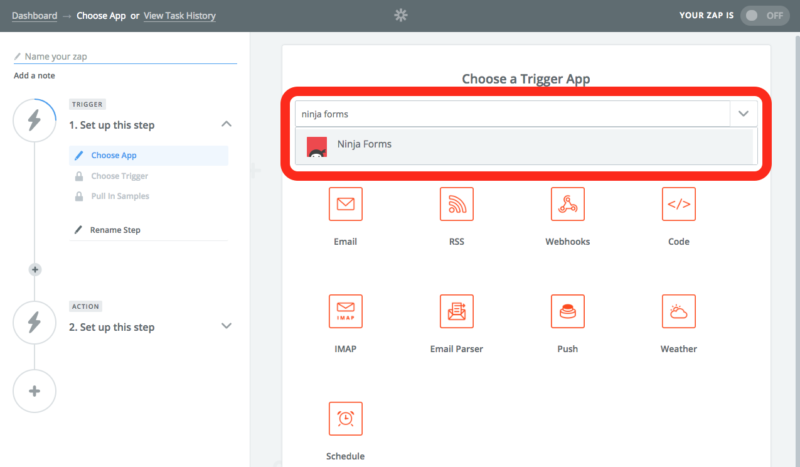
Task: Pick the Webhooks app icon
Action: point(567,204)
